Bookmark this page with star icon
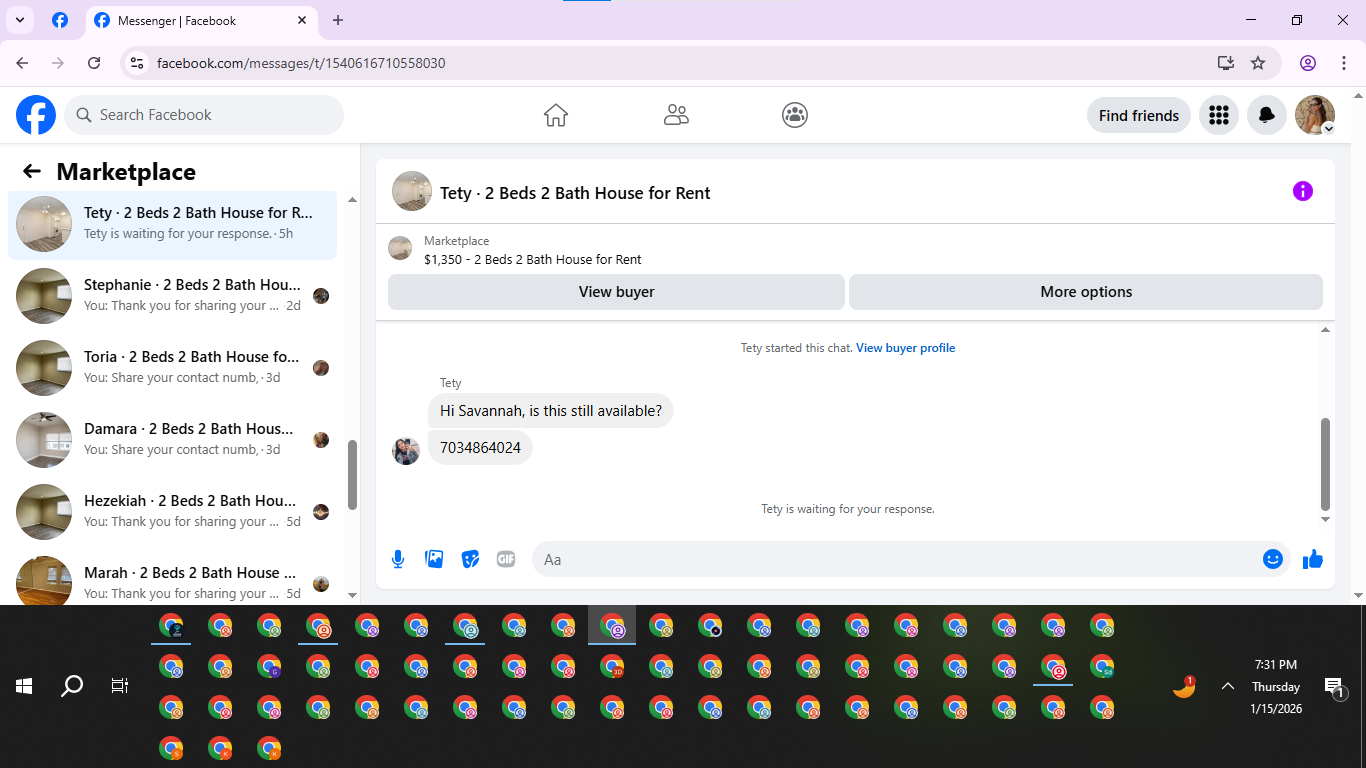Viewport: 1366px width, 768px height. (x=1258, y=63)
